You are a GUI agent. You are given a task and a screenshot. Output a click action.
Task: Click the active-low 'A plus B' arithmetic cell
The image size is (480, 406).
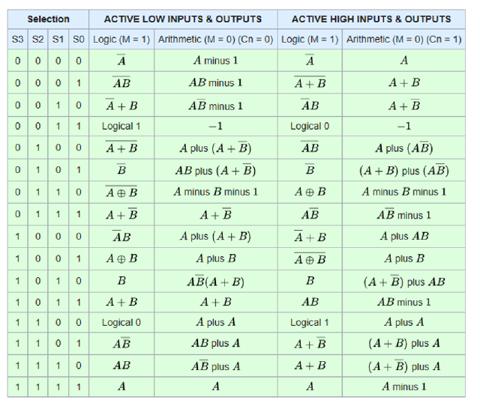[x=216, y=259]
